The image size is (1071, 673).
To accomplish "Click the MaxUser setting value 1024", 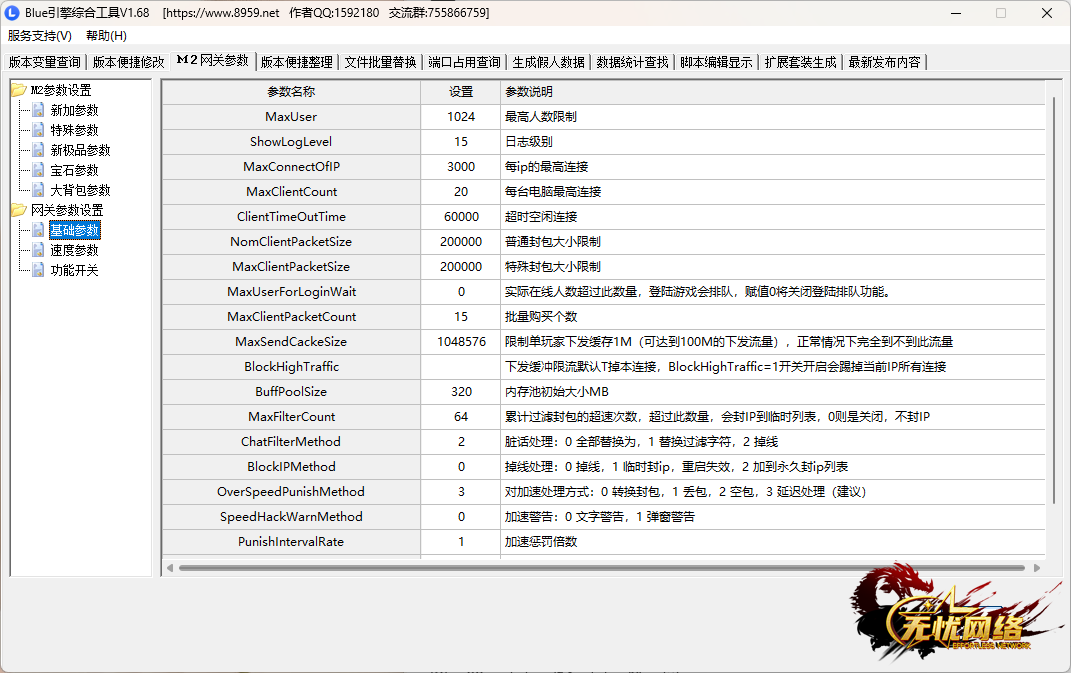I will (461, 117).
